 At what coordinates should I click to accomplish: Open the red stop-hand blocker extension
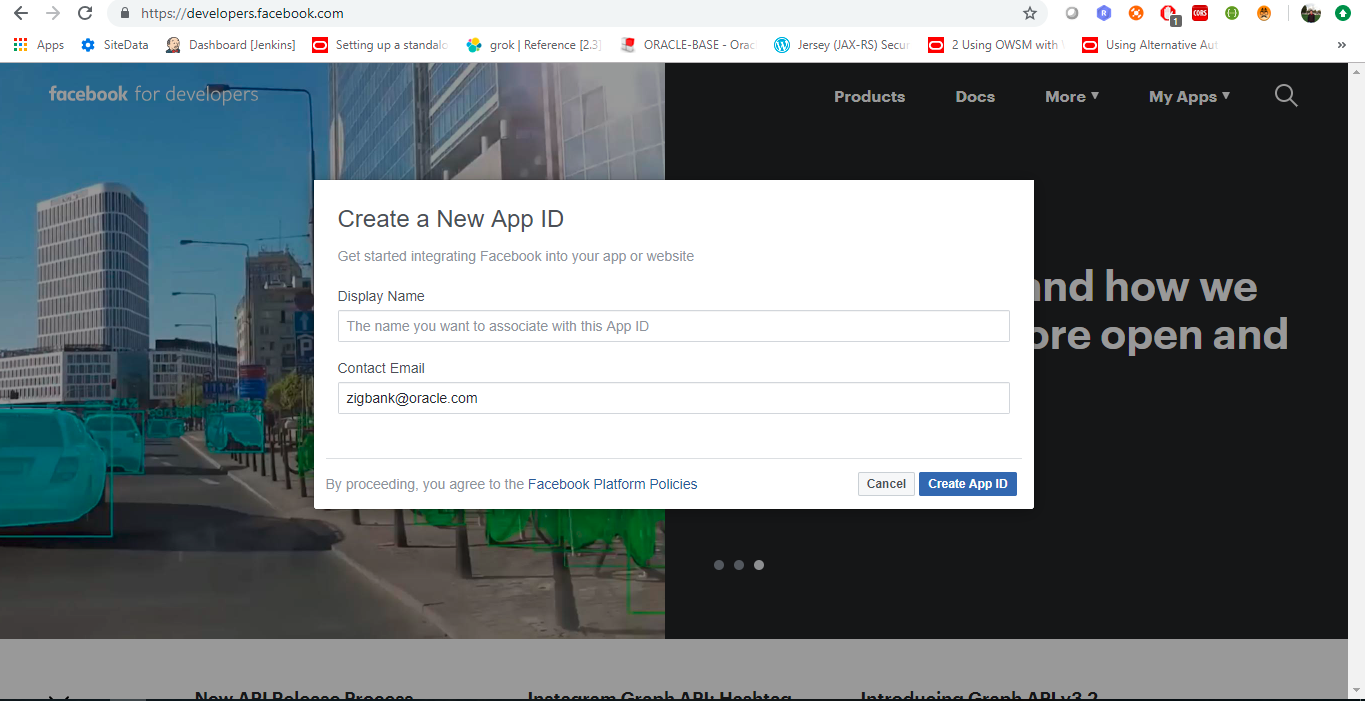(1168, 14)
